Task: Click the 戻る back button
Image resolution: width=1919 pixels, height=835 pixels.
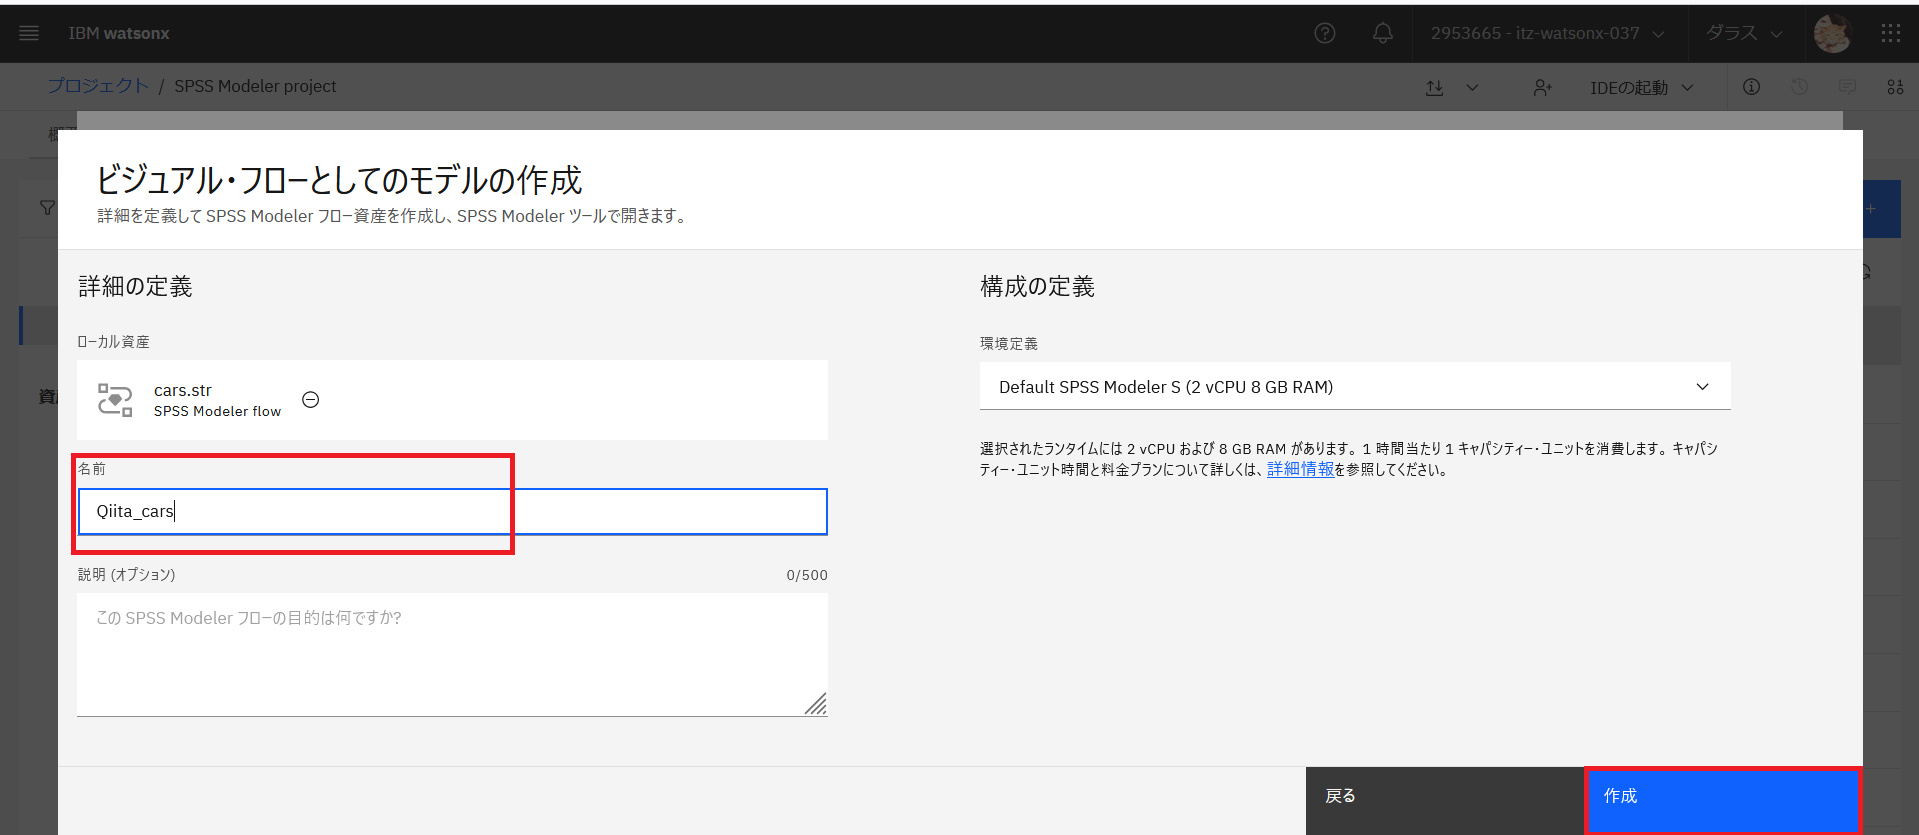Action: (1445, 801)
